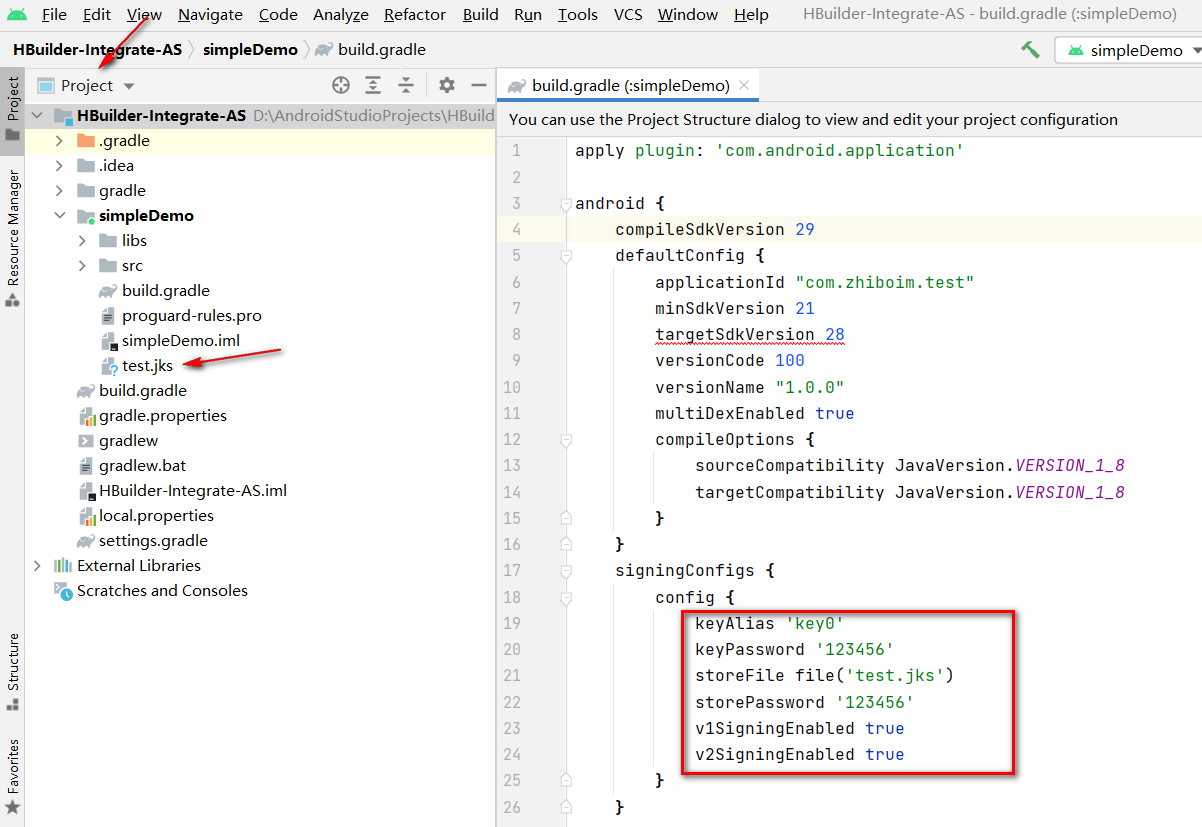This screenshot has height=827, width=1202.
Task: Expand External Libraries node
Action: click(x=38, y=566)
